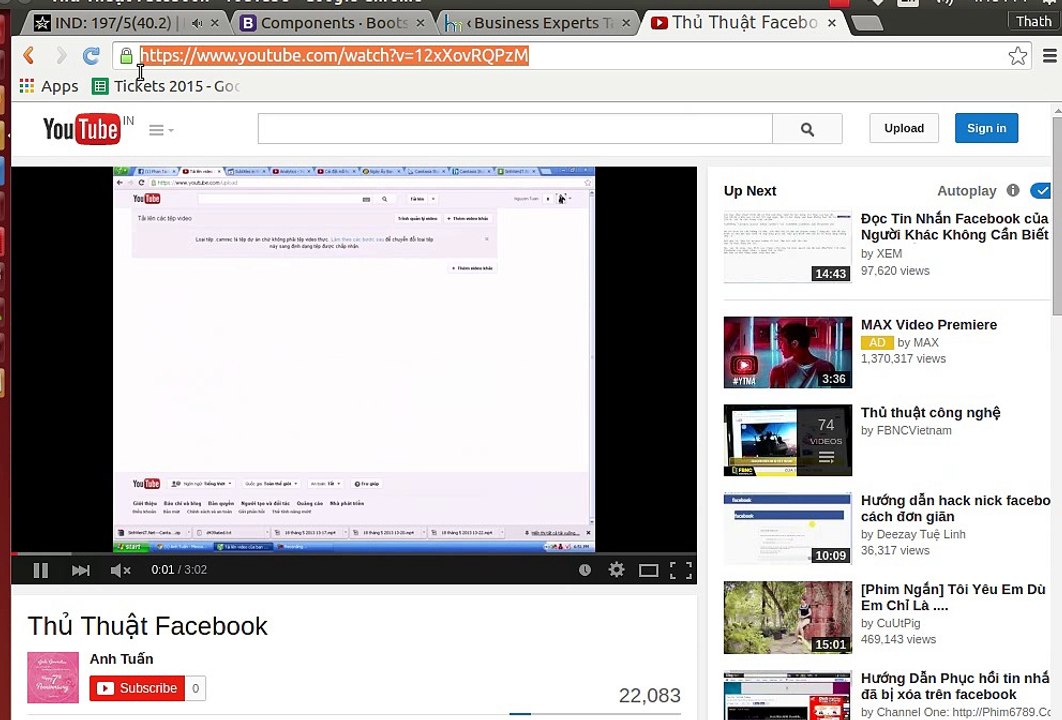Open the Hướng dẫn hack nick video thumbnail
The image size is (1062, 720).
[788, 528]
